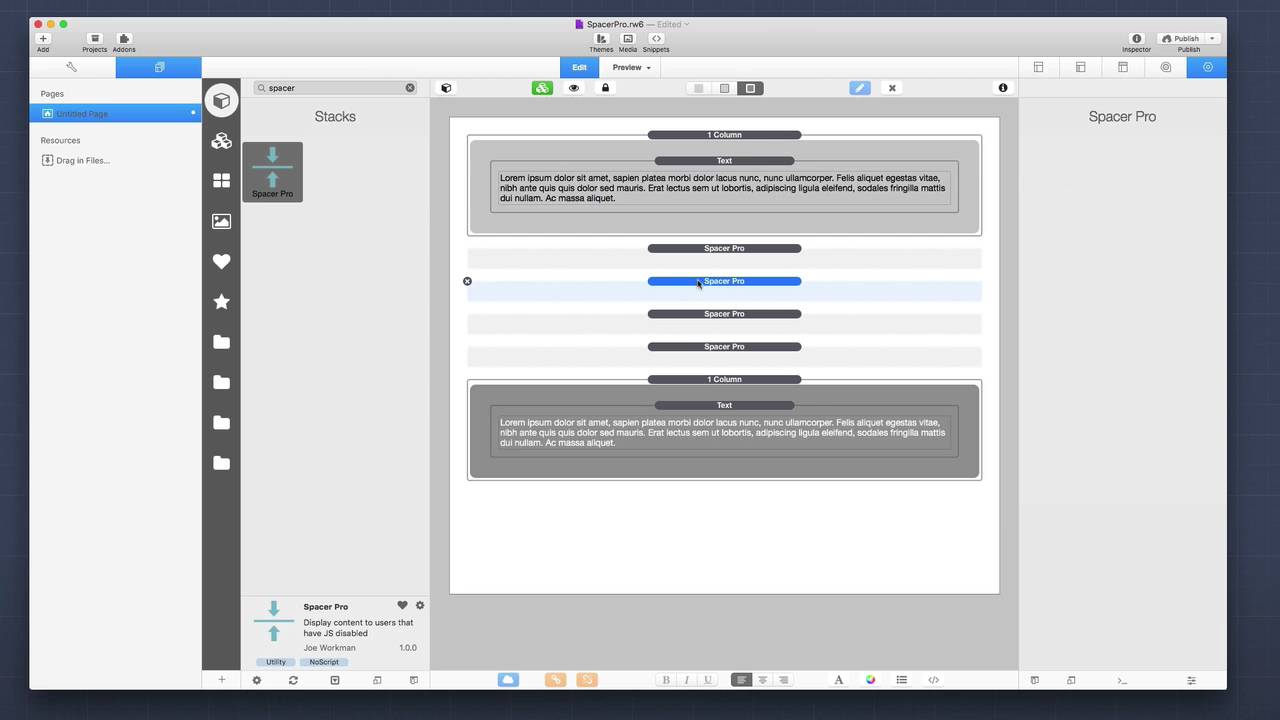
Task: Click the HTML code icon in format bar
Action: click(x=933, y=680)
